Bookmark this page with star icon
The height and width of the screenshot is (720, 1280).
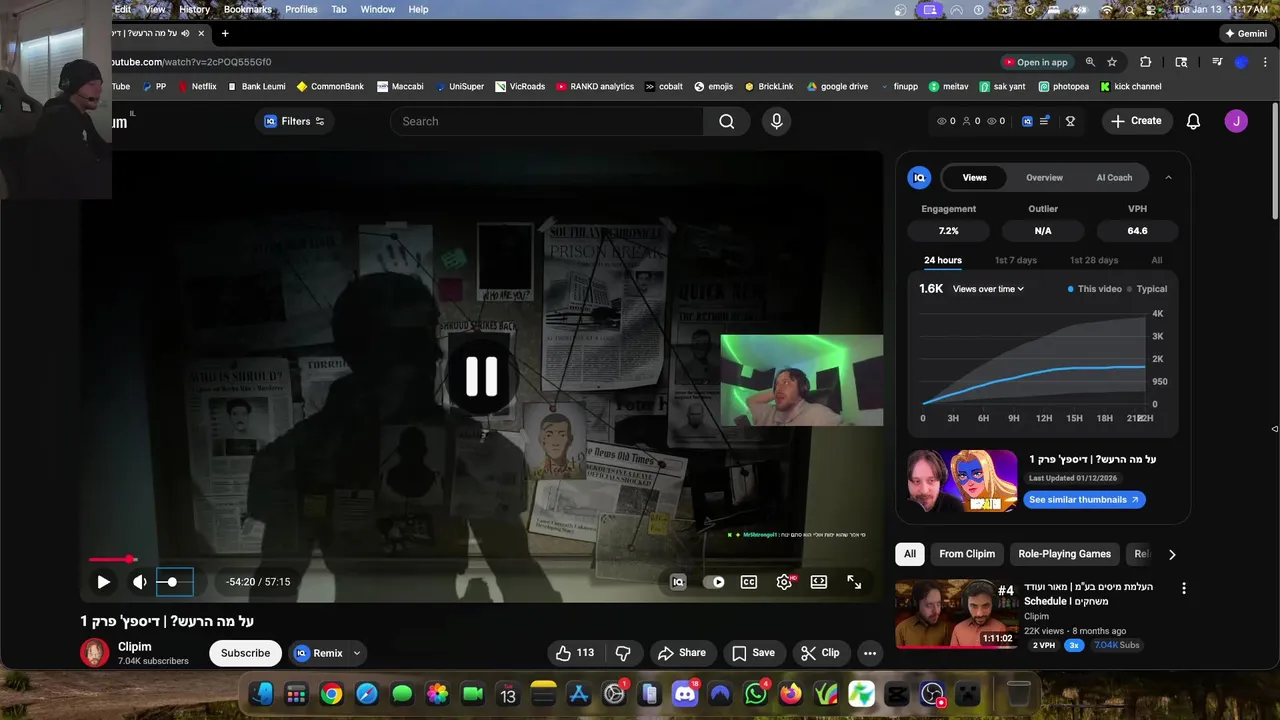click(x=1112, y=62)
